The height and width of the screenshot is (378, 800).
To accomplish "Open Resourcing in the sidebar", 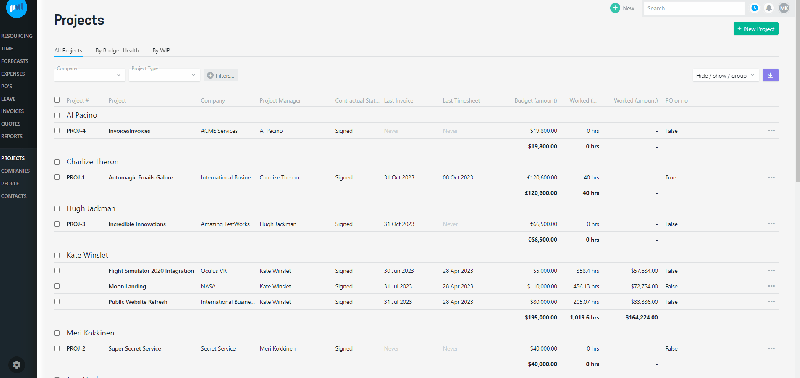I will click(x=17, y=36).
